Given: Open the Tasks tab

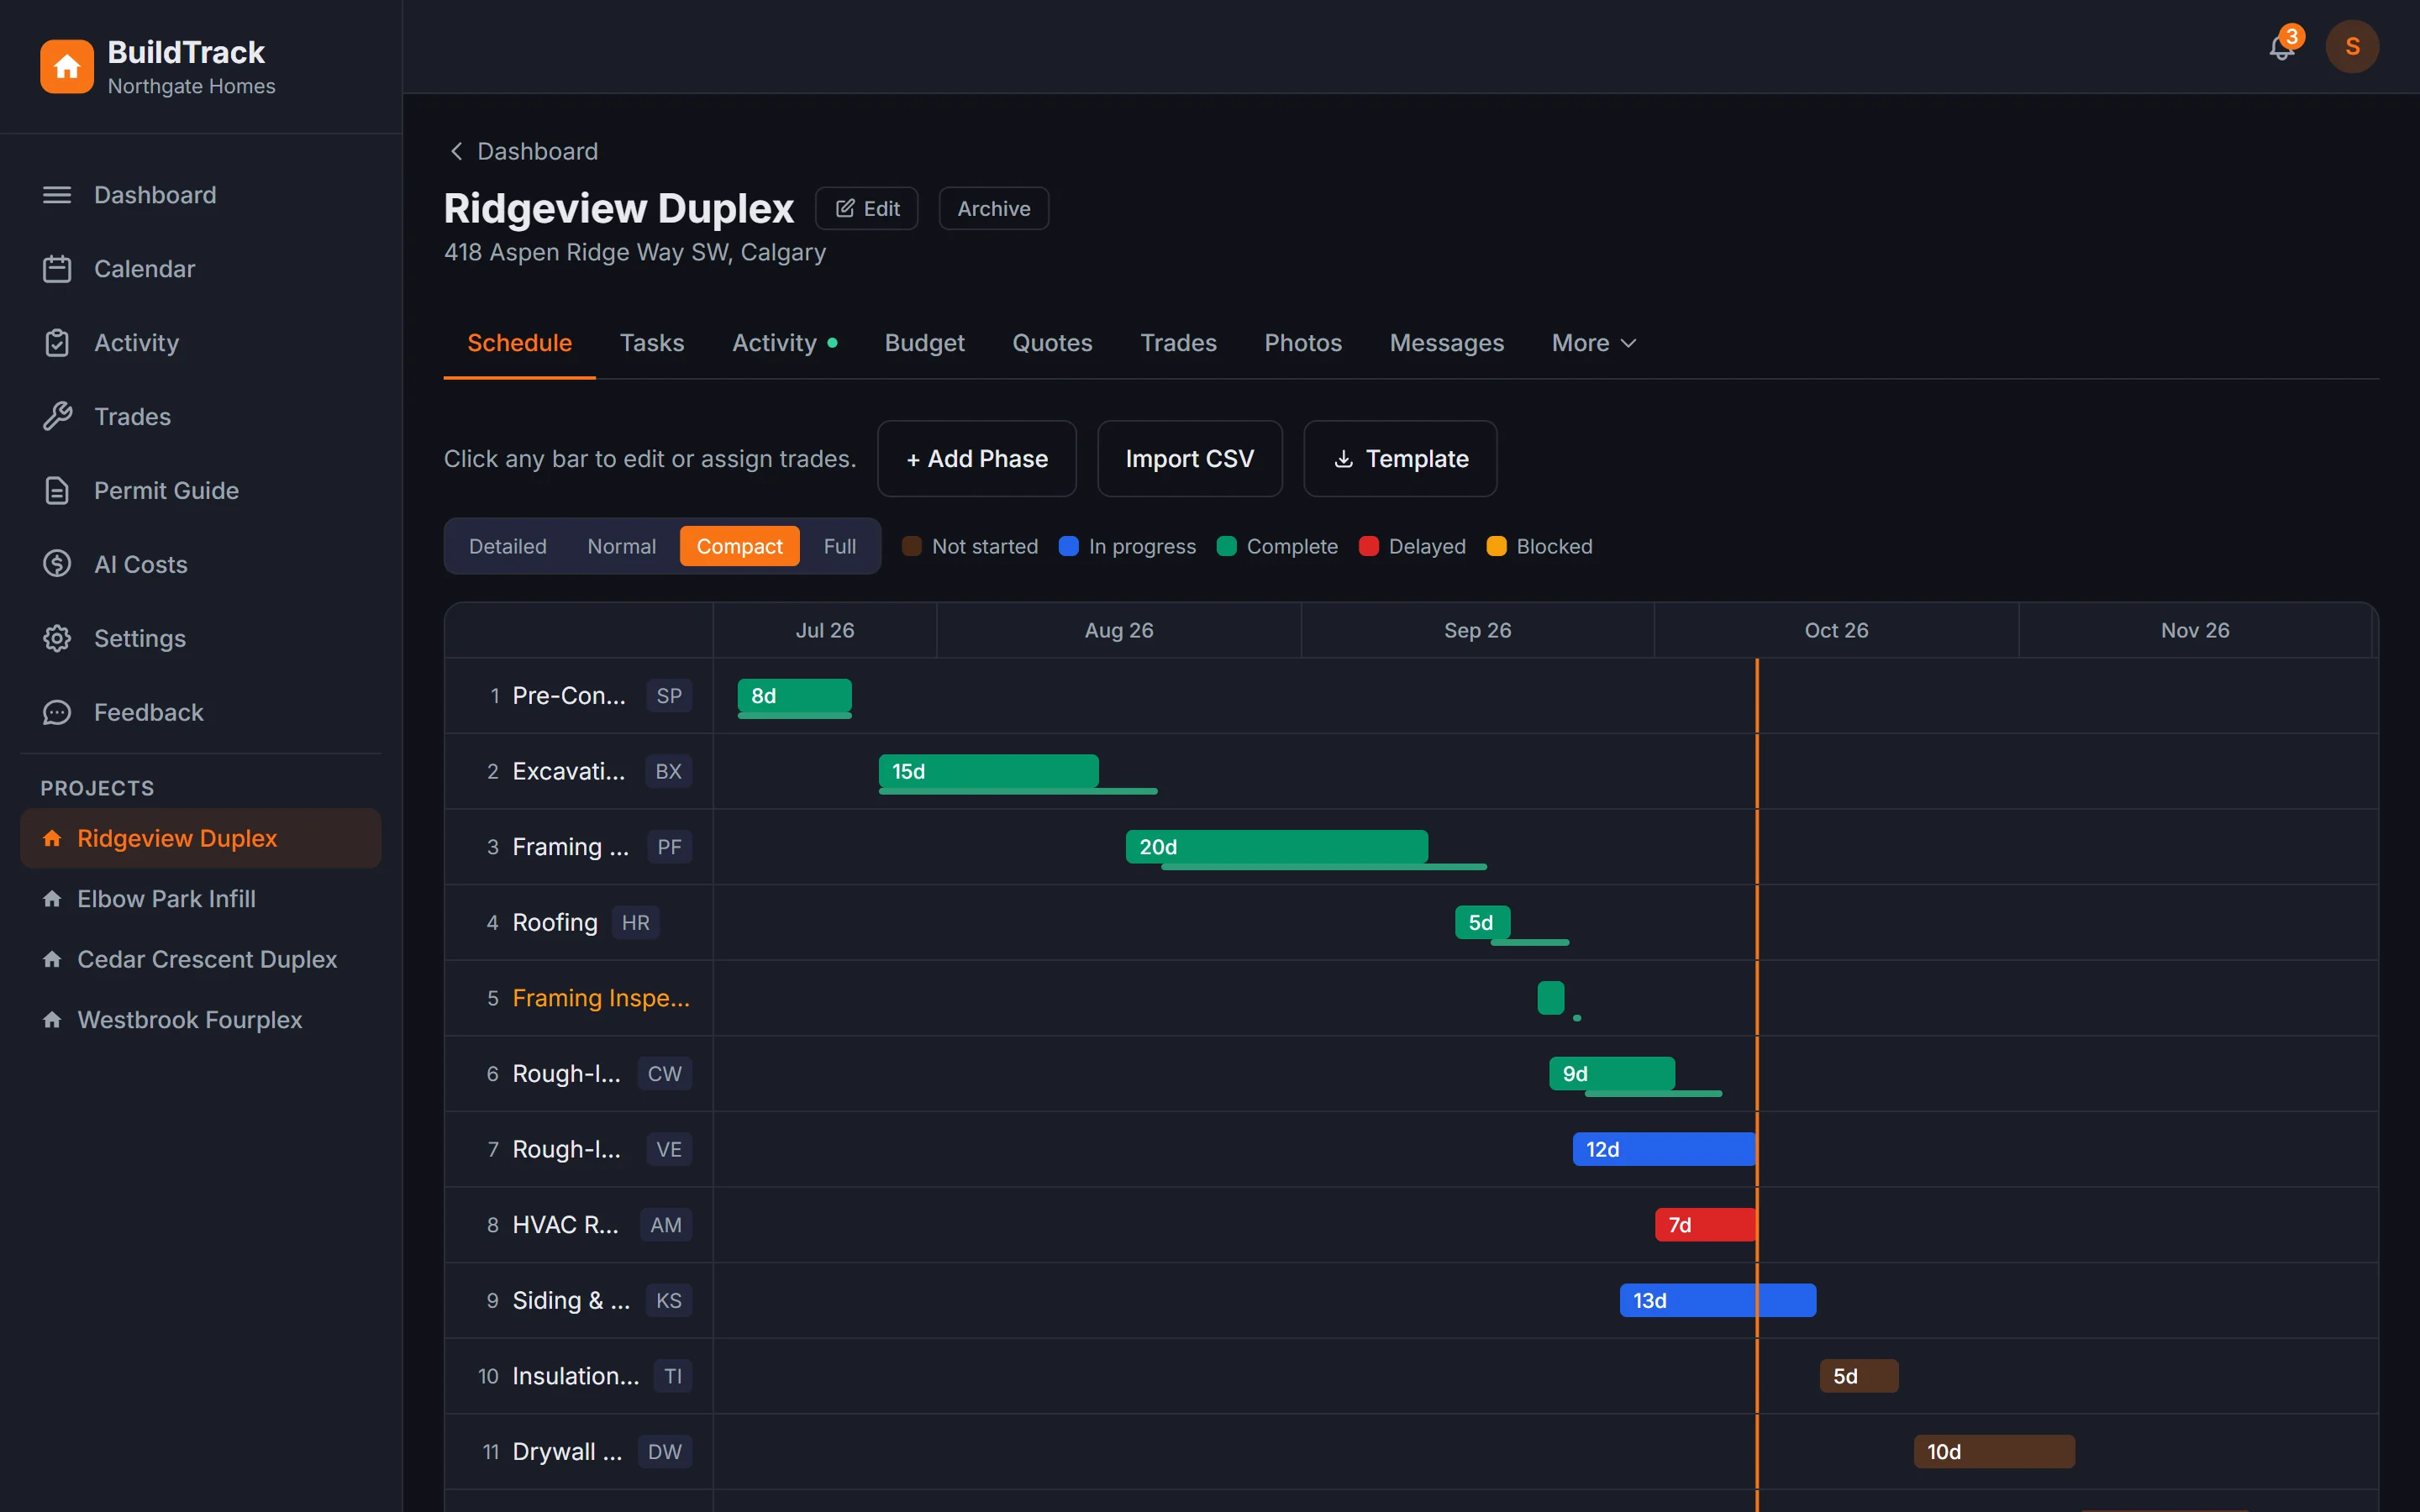Looking at the screenshot, I should tap(652, 343).
